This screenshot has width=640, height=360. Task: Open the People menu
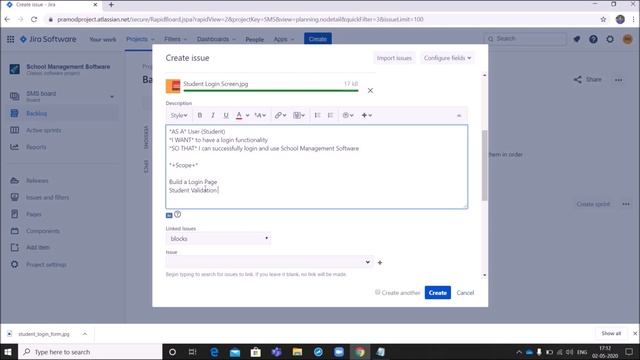(x=255, y=39)
